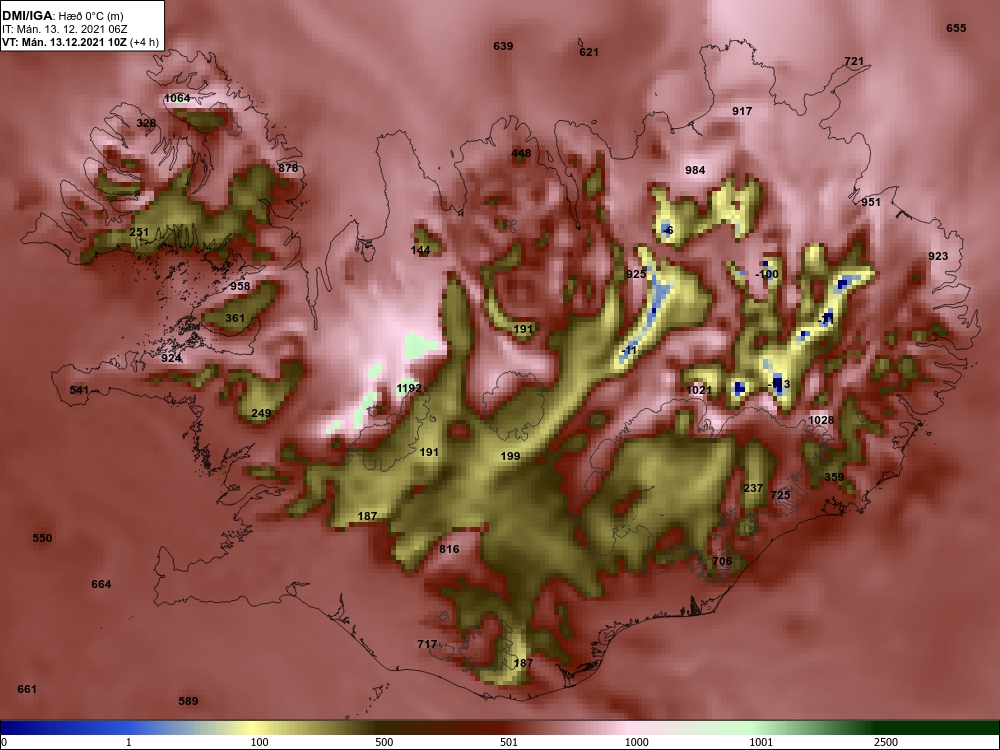This screenshot has height=750, width=1000.
Task: Click the 1028 value label
Action: tap(821, 420)
